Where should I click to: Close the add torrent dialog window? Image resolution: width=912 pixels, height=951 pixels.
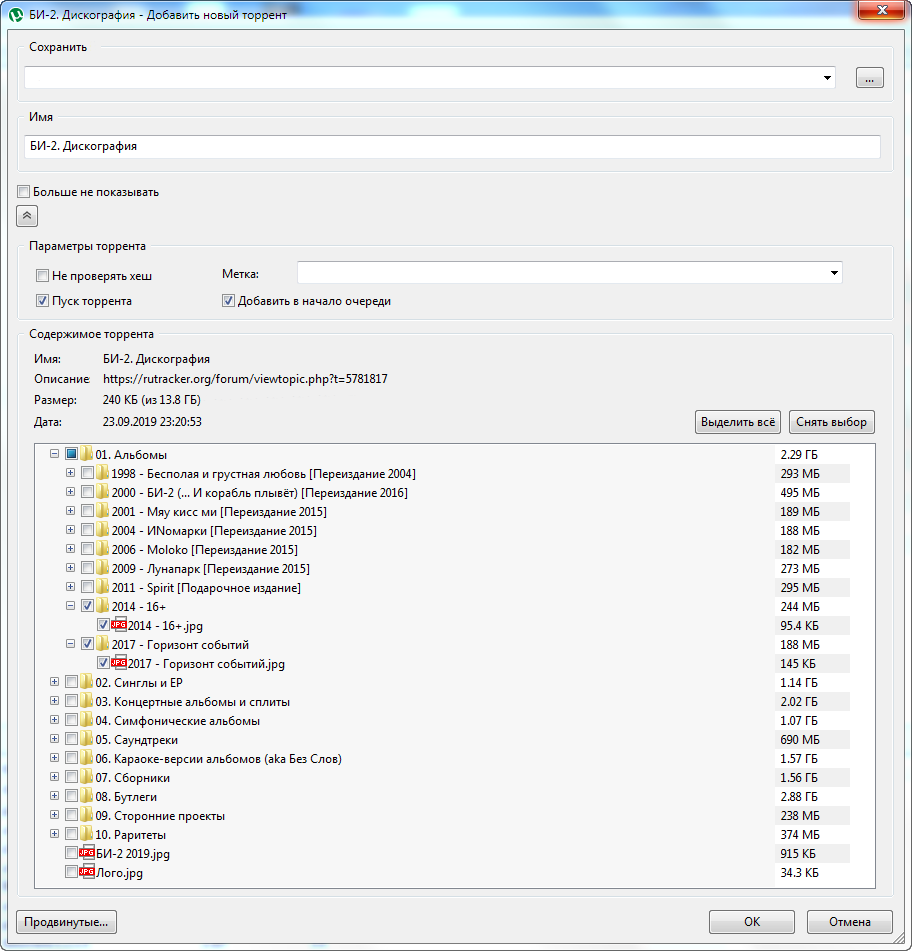[882, 10]
